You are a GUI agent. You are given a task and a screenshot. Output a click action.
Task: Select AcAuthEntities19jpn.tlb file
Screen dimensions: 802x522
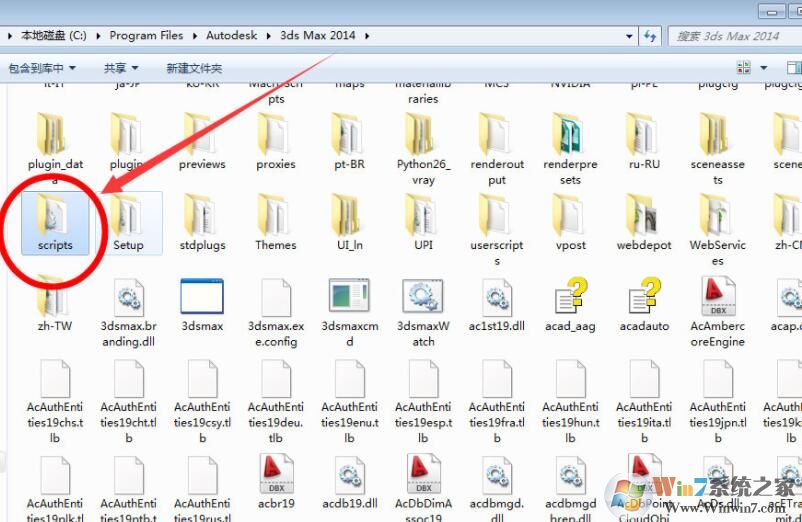coord(718,401)
